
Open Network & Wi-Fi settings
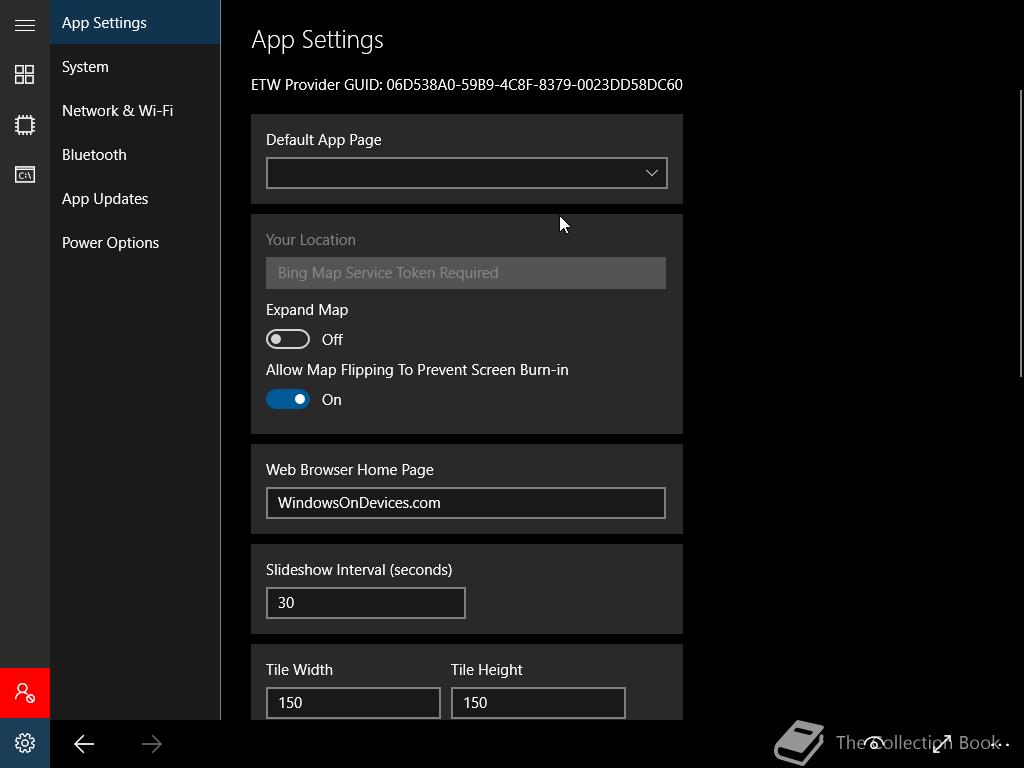(135, 110)
